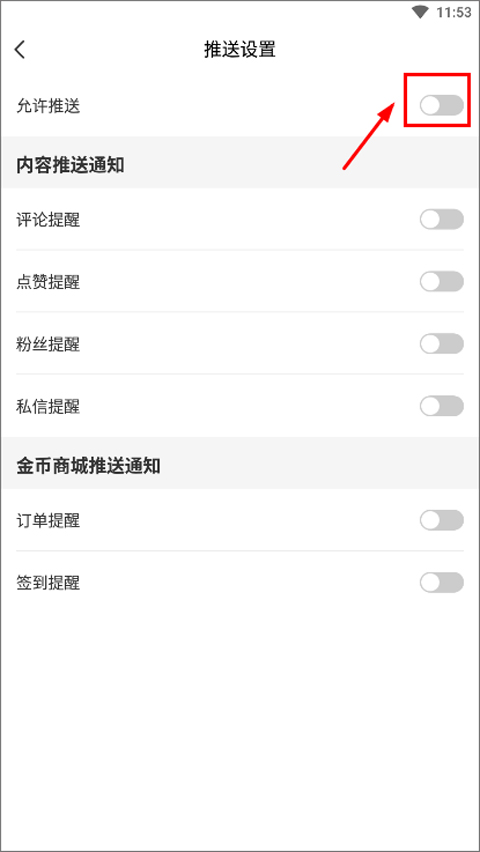Viewport: 480px width, 852px height.
Task: Enable the 允许推送 switch
Action: pyautogui.click(x=441, y=105)
